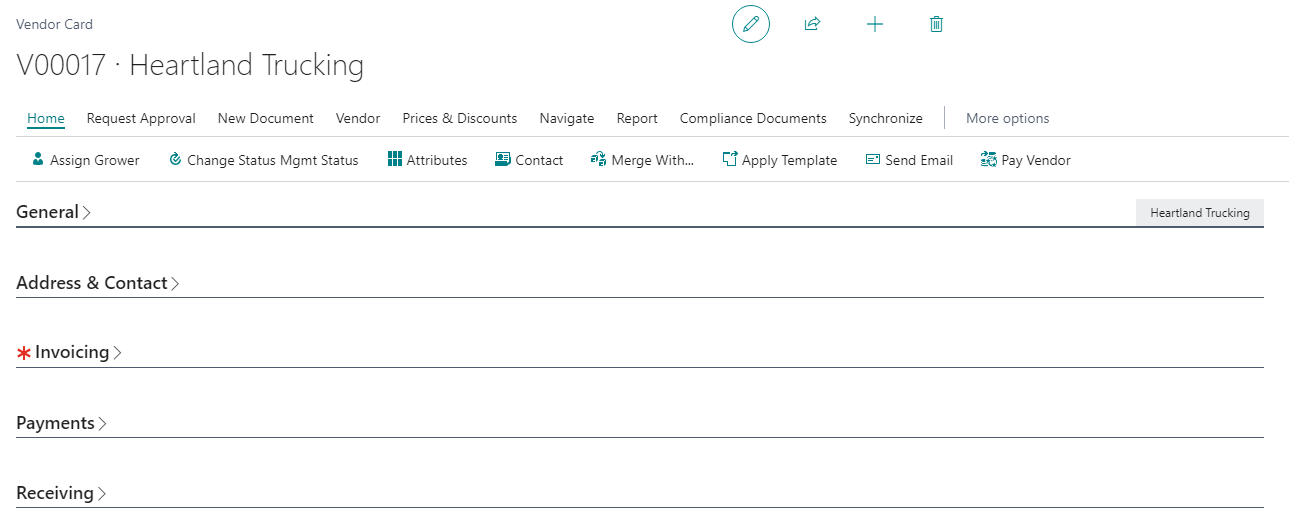Image resolution: width=1289 pixels, height=516 pixels.
Task: Click Apply Template action
Action: pos(779,160)
